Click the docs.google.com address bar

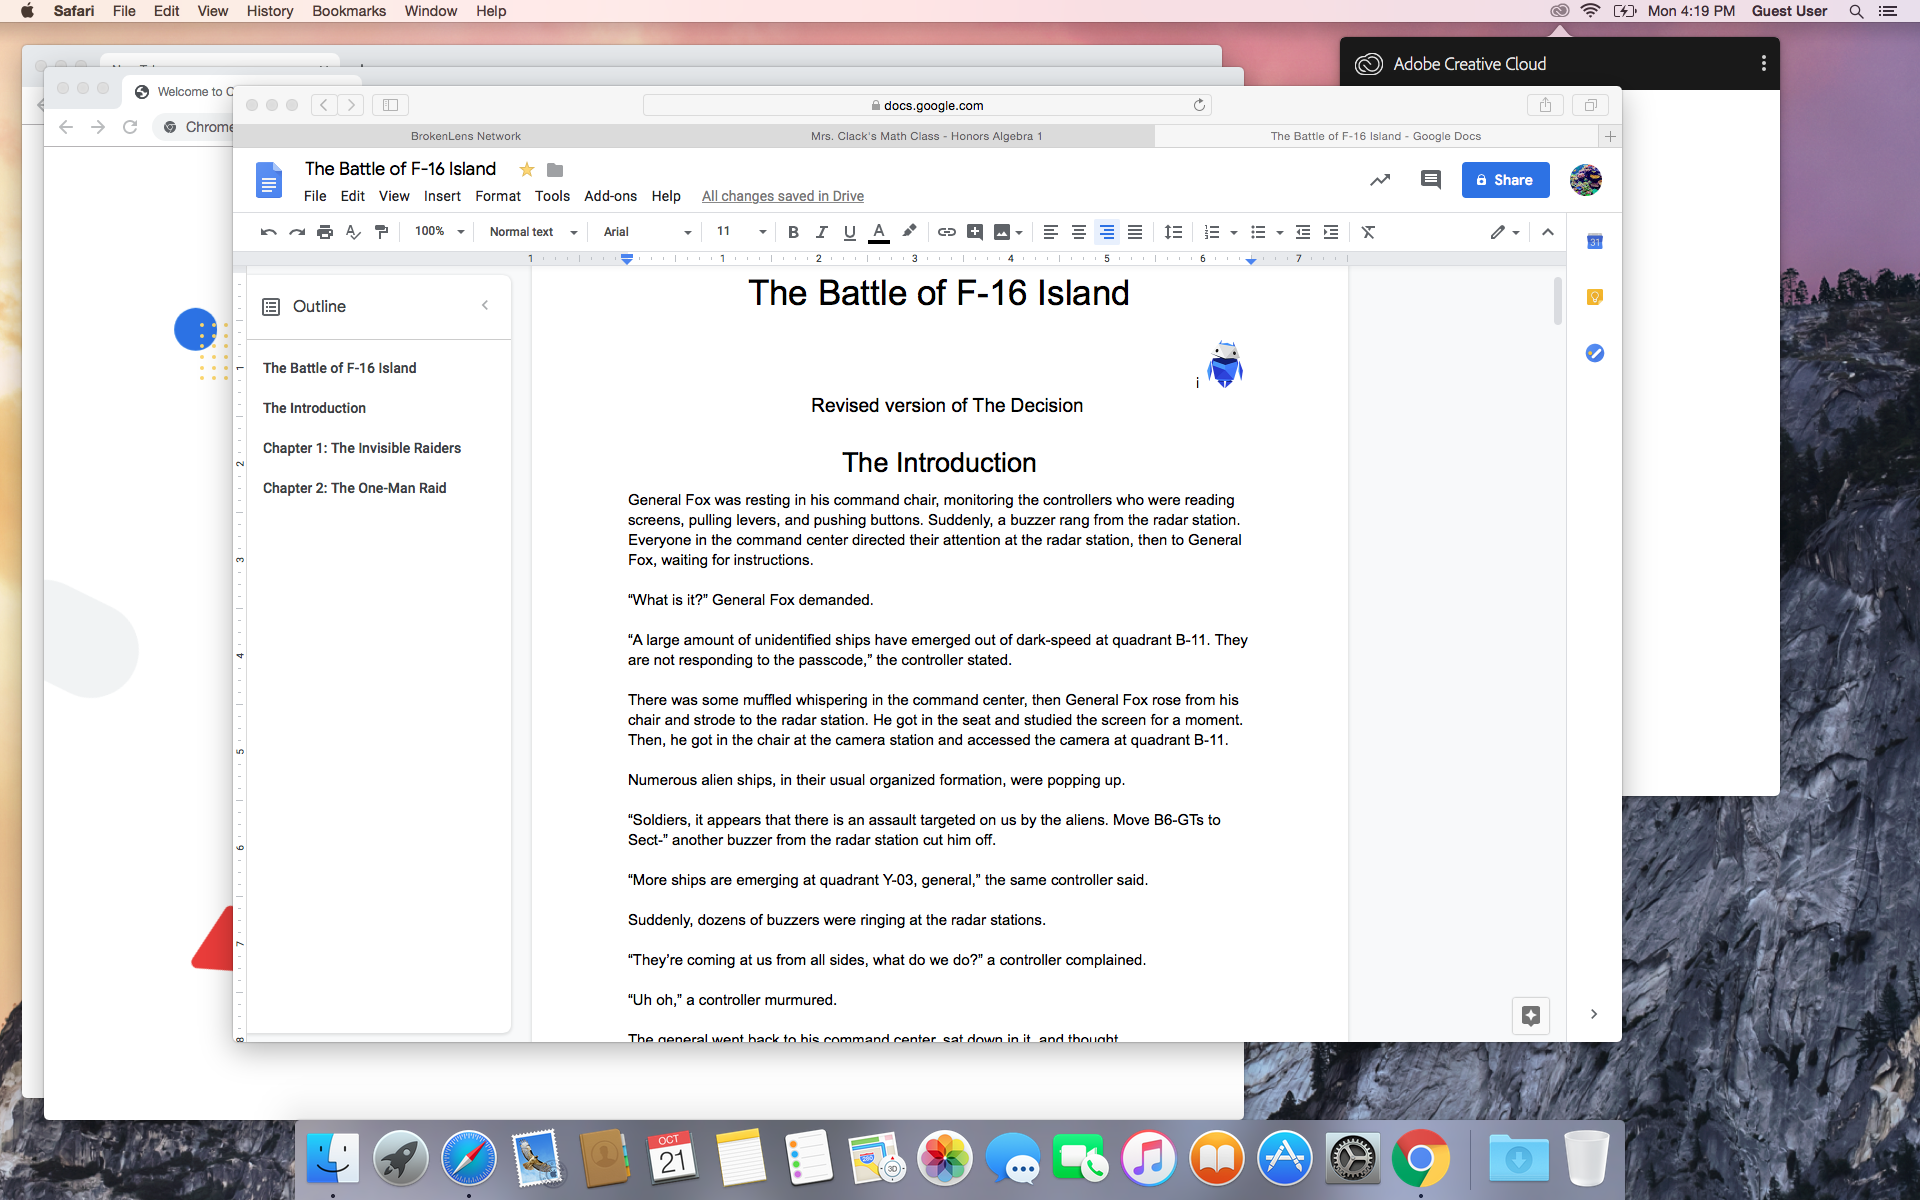pos(927,105)
